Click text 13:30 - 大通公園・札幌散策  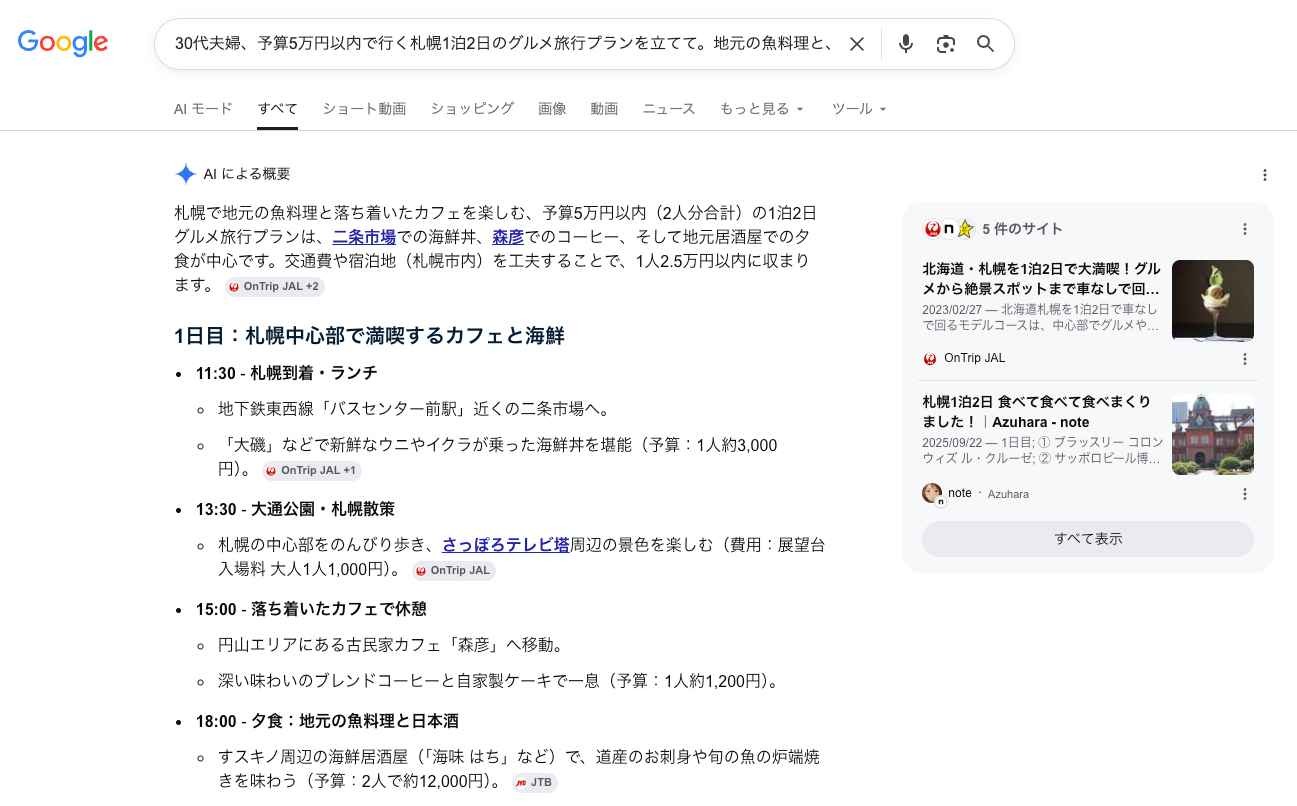click(x=295, y=509)
